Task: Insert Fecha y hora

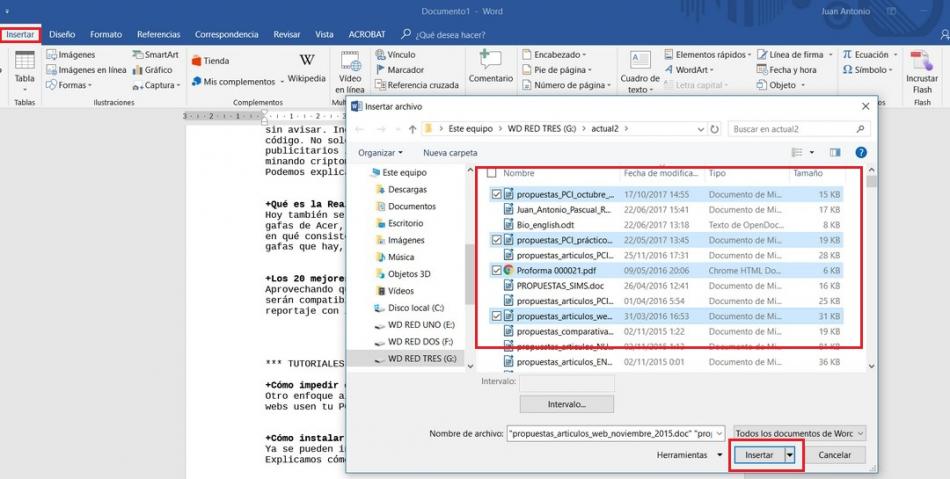Action: [x=786, y=70]
